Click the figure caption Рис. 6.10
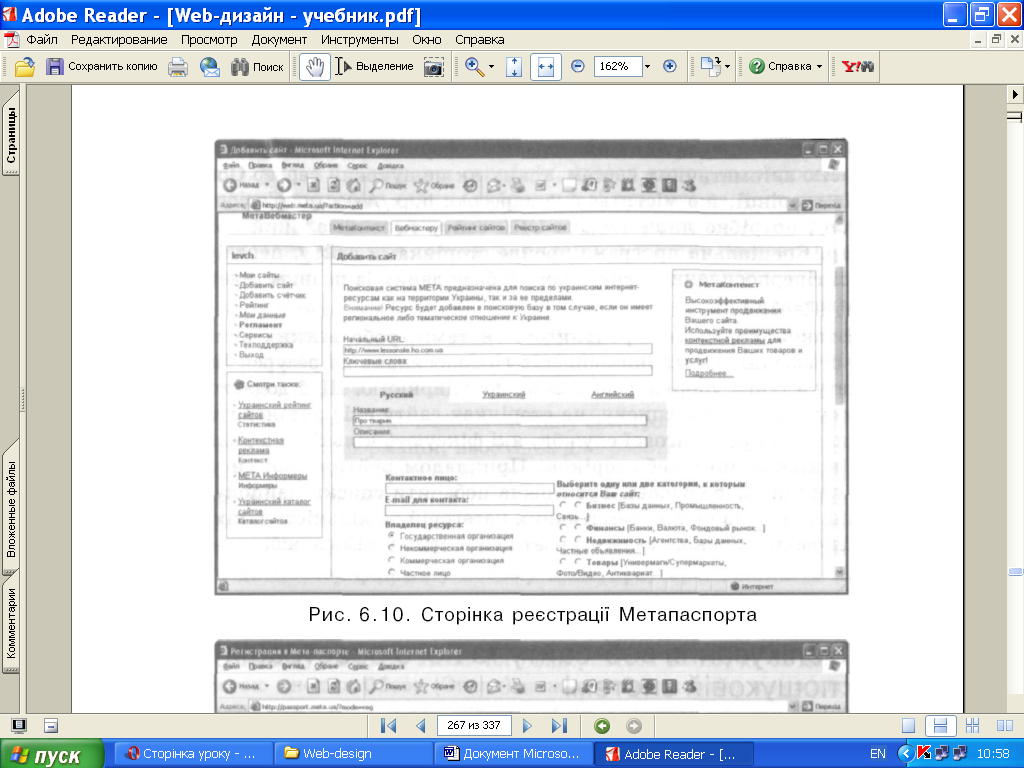Screen dimensions: 1024x768 coord(532,615)
